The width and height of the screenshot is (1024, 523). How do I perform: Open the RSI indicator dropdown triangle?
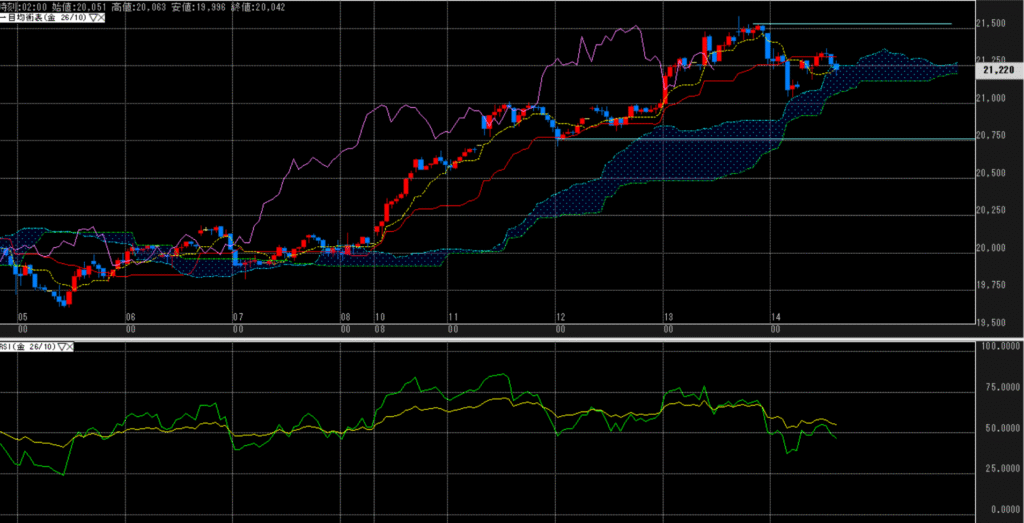tap(62, 347)
